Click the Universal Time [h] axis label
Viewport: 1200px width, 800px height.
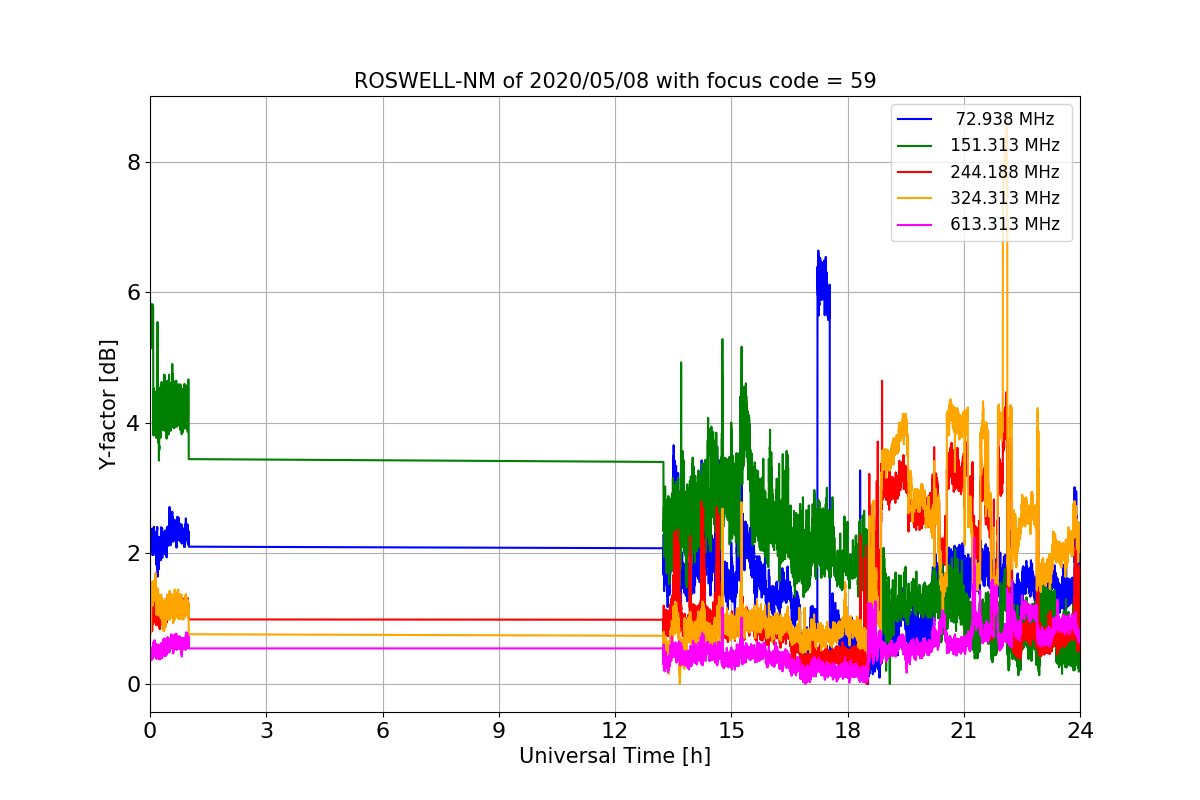point(615,757)
